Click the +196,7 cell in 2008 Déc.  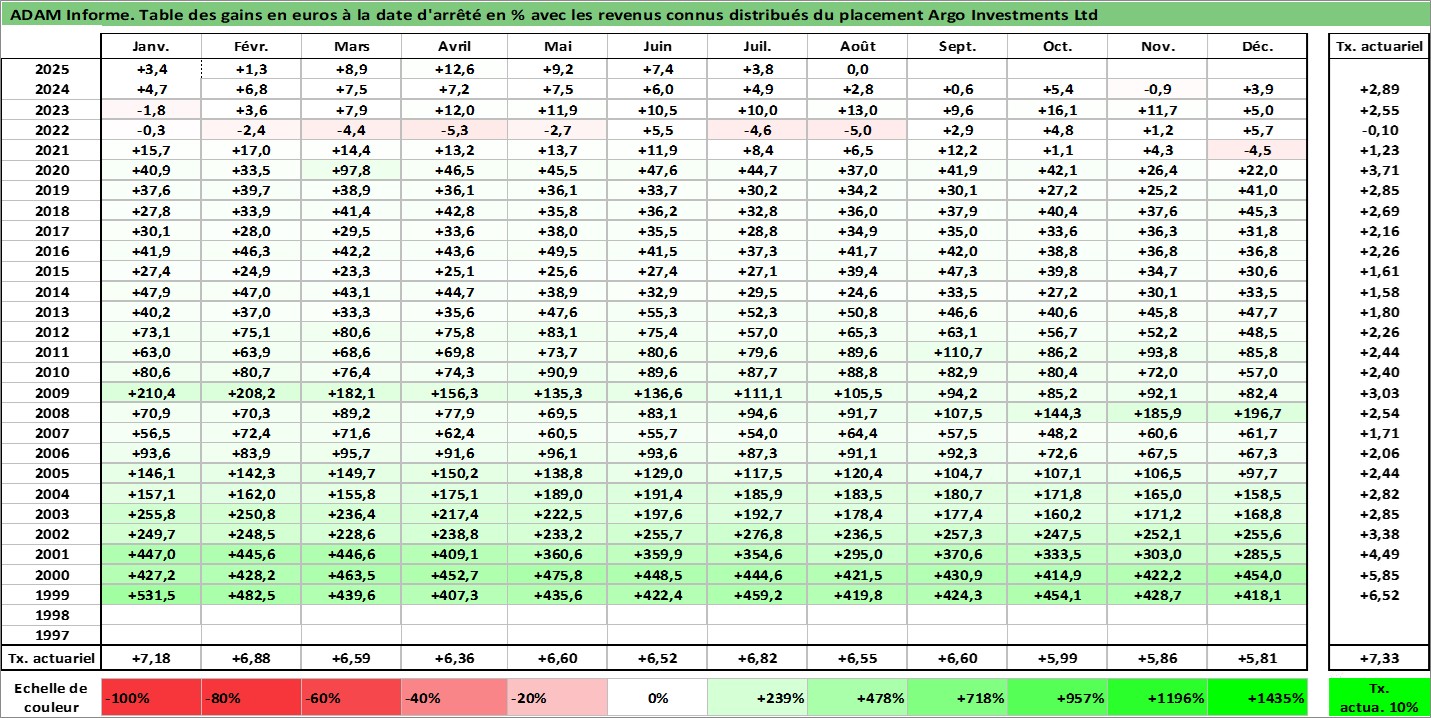pyautogui.click(x=1257, y=413)
